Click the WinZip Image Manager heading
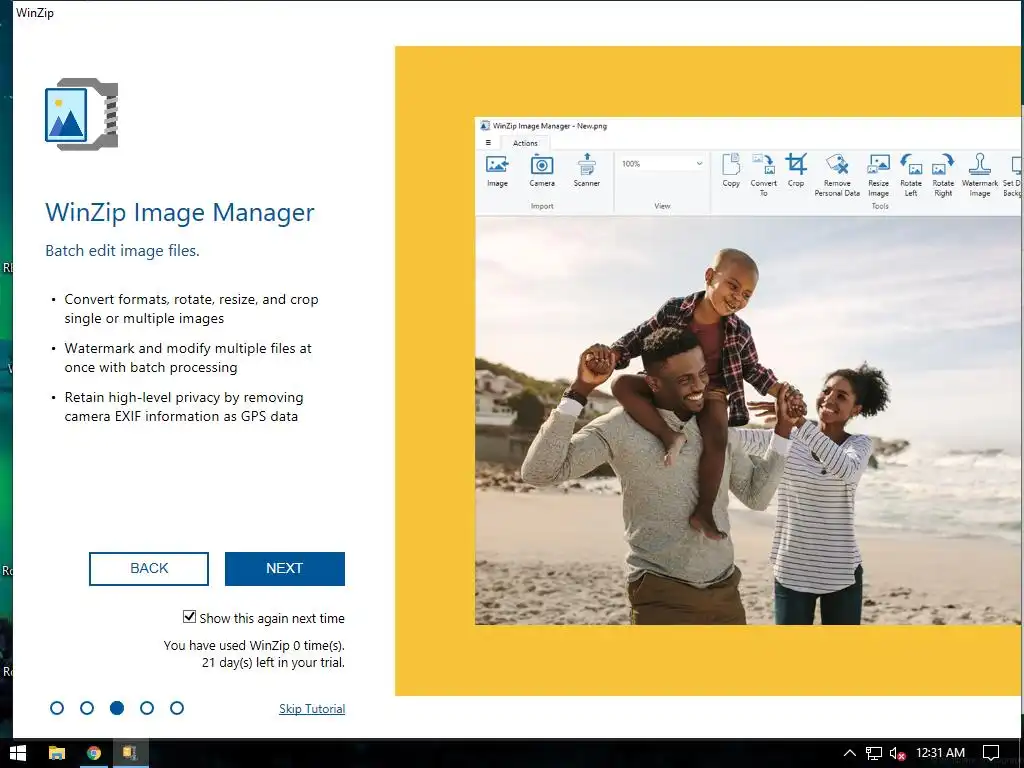The height and width of the screenshot is (768, 1024). point(180,213)
